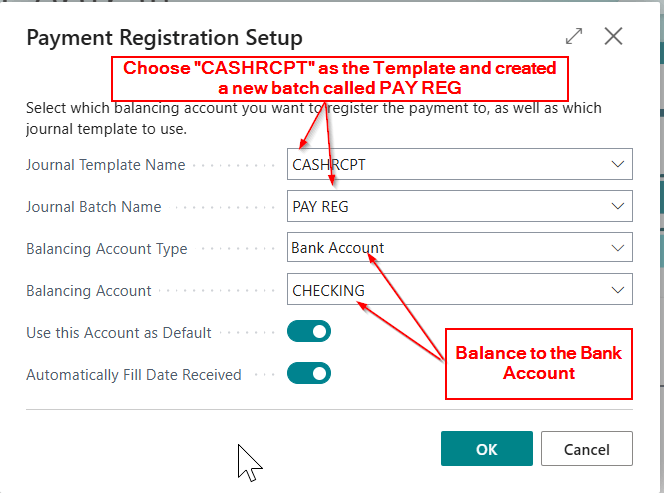This screenshot has height=493, width=664.
Task: Click the Journal Template Name label
Action: [105, 165]
